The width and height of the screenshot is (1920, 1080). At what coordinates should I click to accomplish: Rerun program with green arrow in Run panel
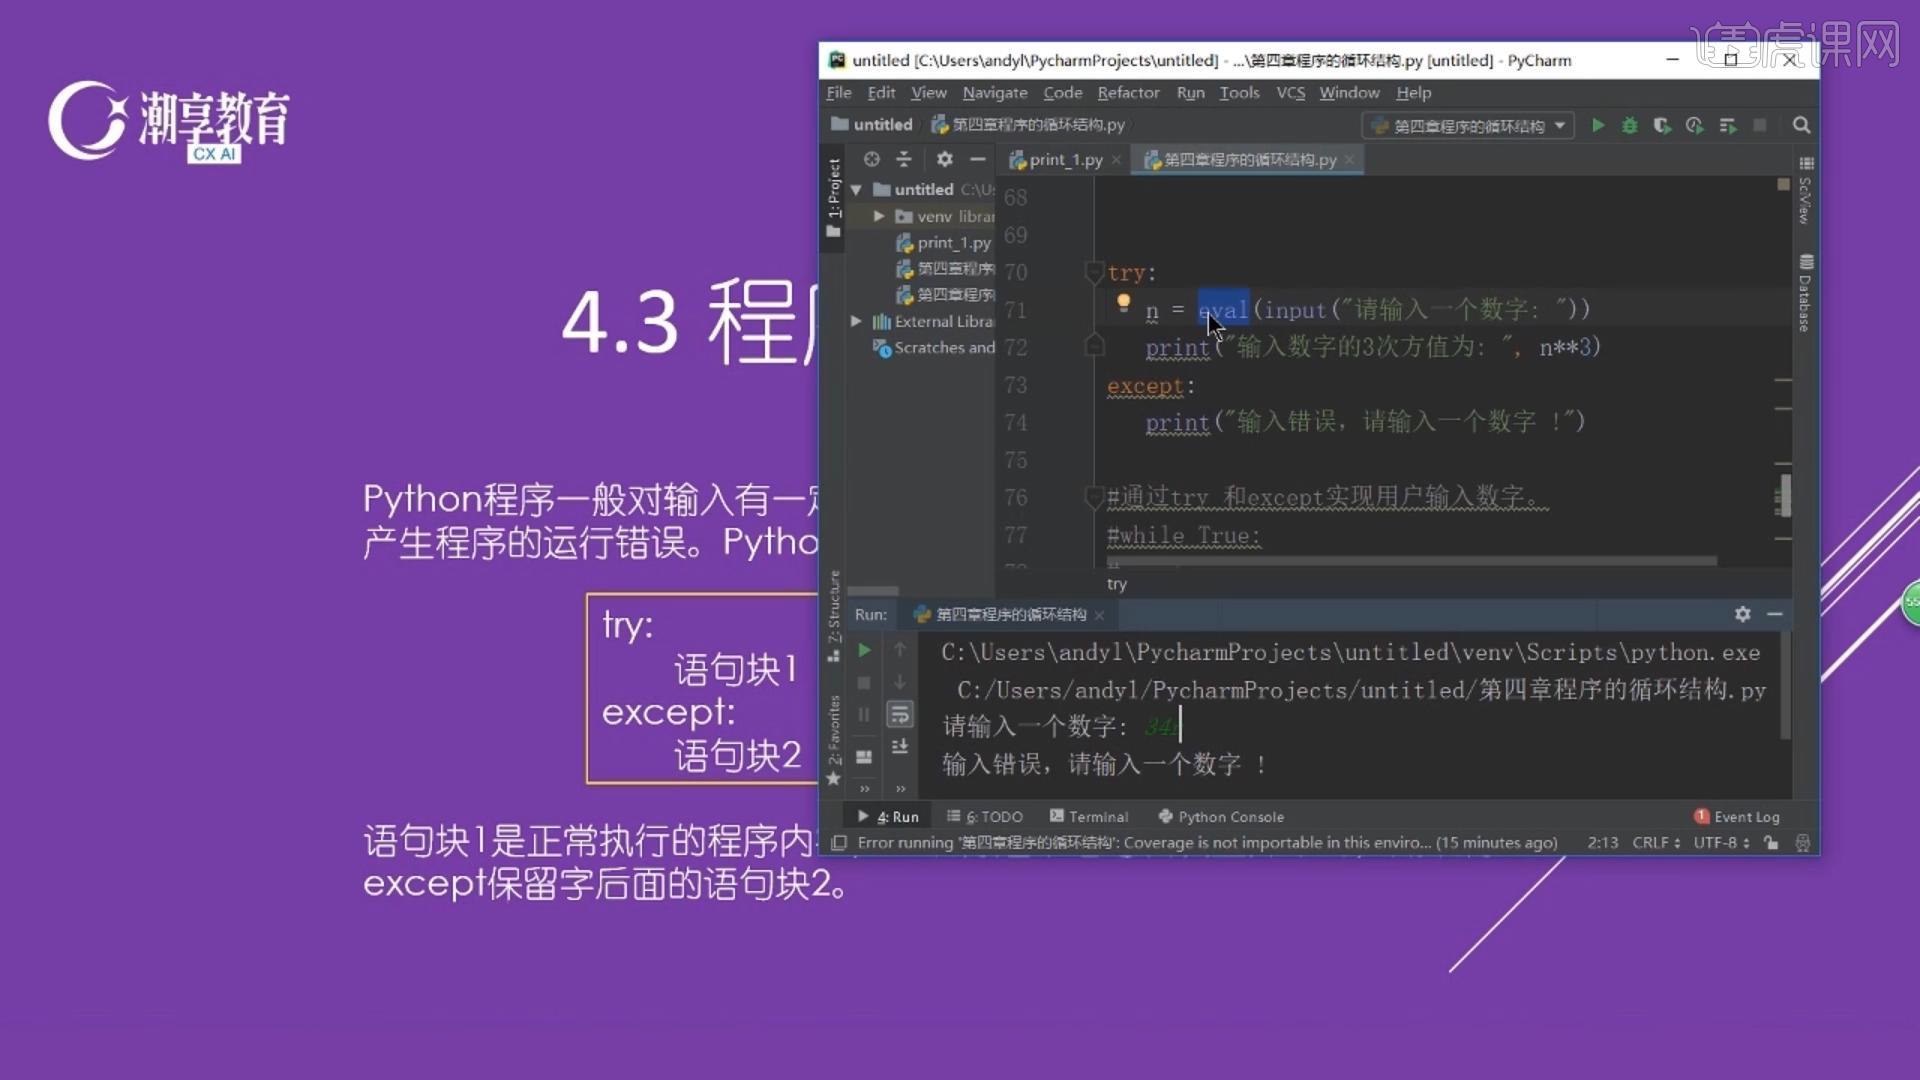coord(864,651)
